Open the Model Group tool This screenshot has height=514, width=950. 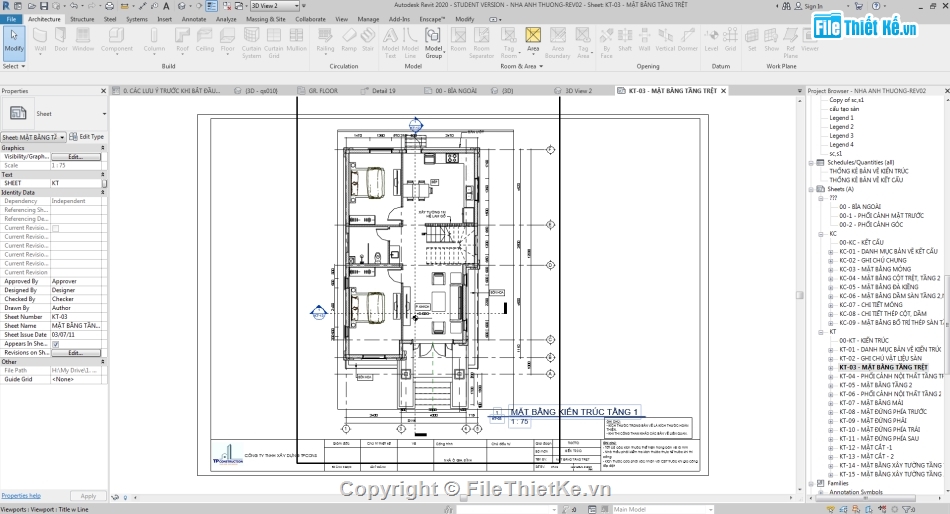click(433, 43)
